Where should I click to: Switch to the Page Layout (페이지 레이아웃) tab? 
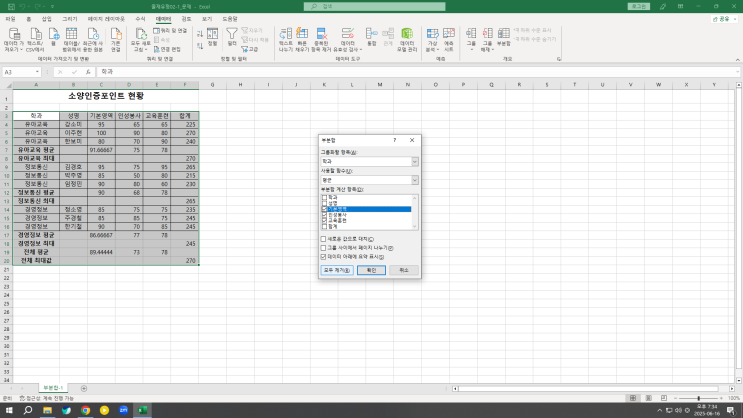tap(106, 19)
